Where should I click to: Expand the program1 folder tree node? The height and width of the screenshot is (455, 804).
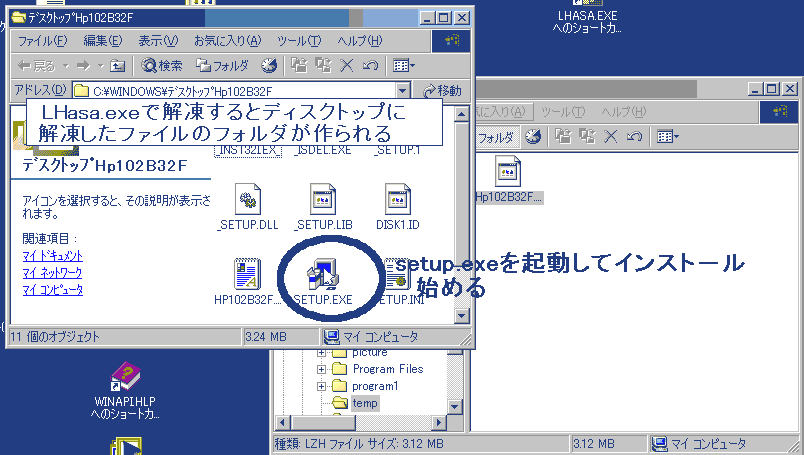[x=322, y=386]
